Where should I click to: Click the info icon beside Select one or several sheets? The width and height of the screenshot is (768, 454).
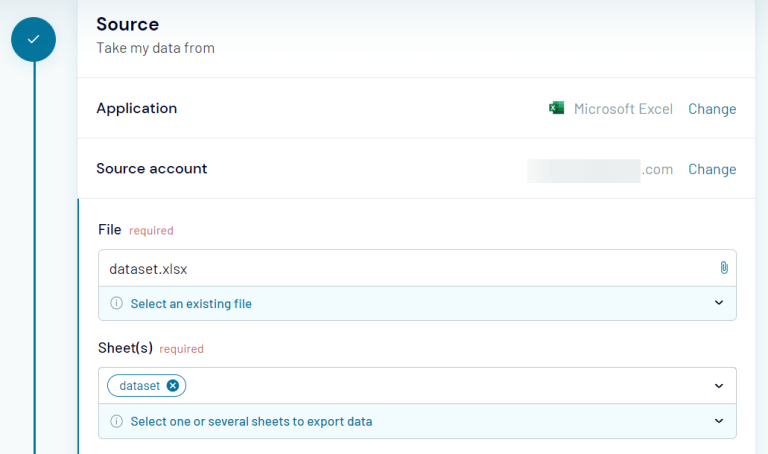click(116, 421)
